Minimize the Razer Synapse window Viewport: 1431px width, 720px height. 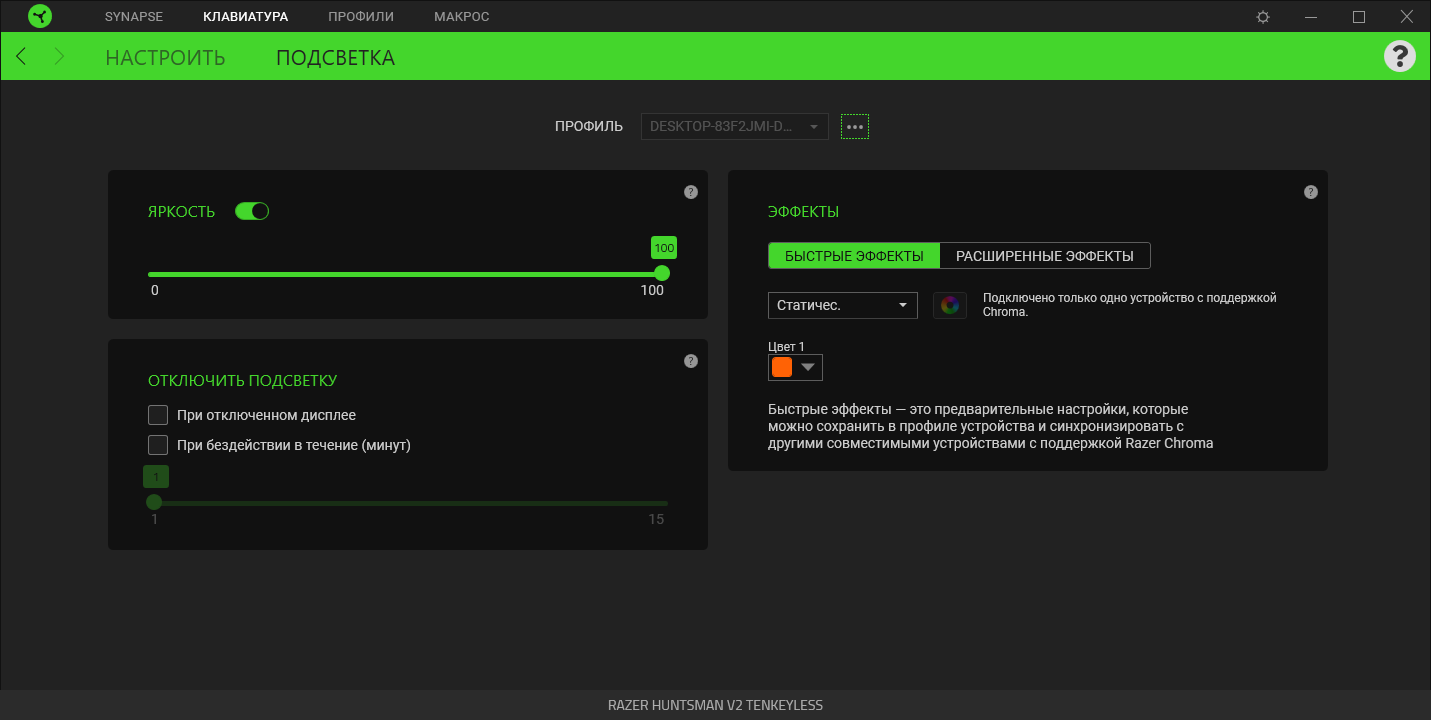[x=1311, y=17]
